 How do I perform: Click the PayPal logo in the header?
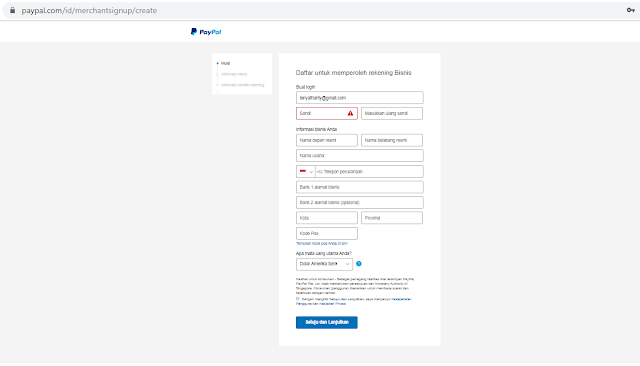[x=206, y=31]
